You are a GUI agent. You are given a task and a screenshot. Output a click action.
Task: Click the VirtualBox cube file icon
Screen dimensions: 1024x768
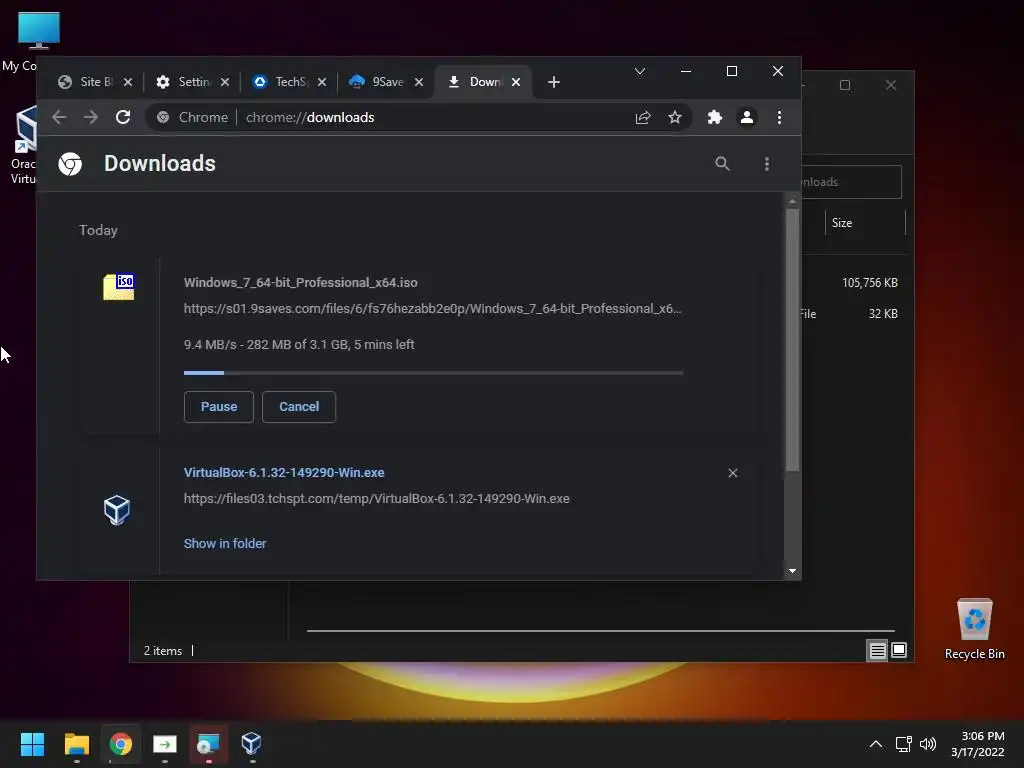pyautogui.click(x=118, y=510)
